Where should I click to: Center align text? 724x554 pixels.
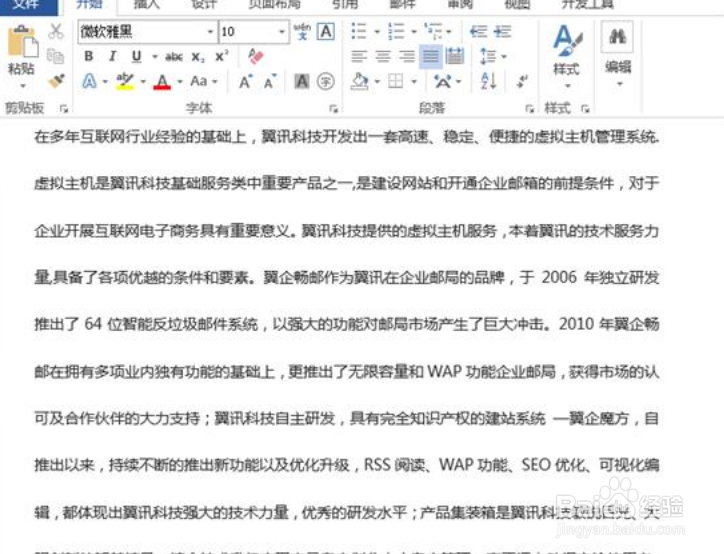click(383, 56)
